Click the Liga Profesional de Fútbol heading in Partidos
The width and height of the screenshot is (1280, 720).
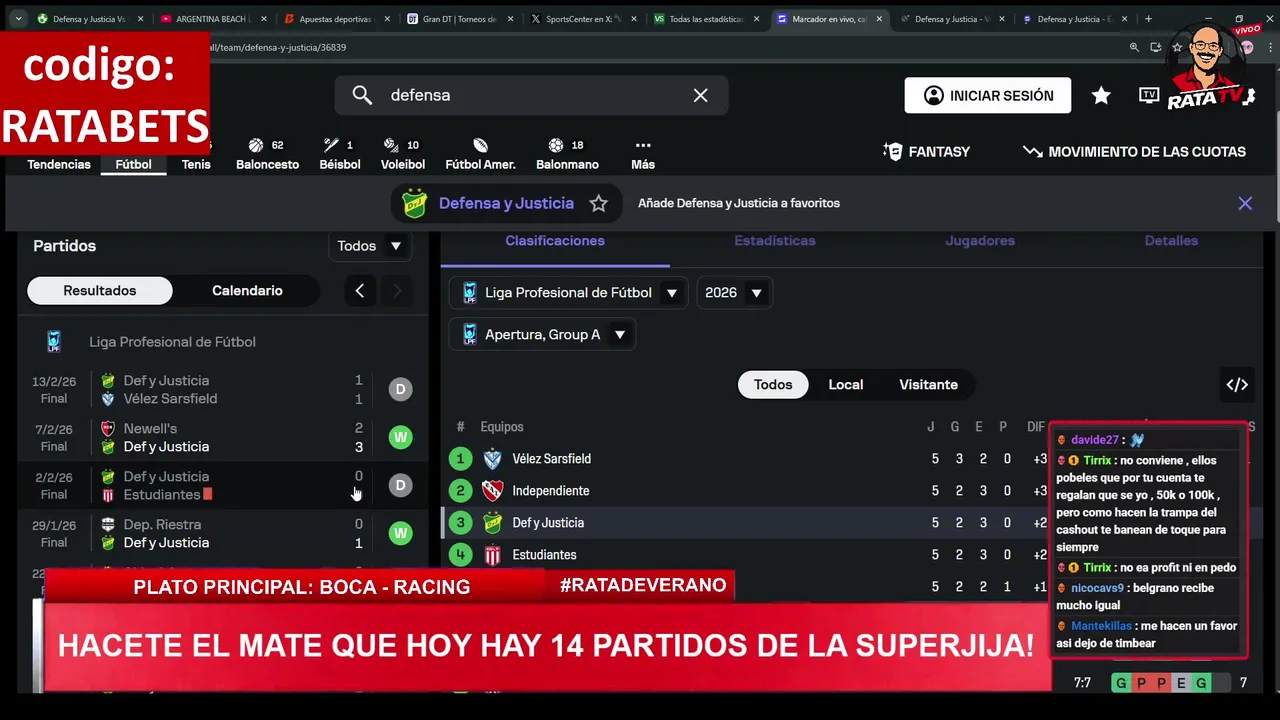172,342
